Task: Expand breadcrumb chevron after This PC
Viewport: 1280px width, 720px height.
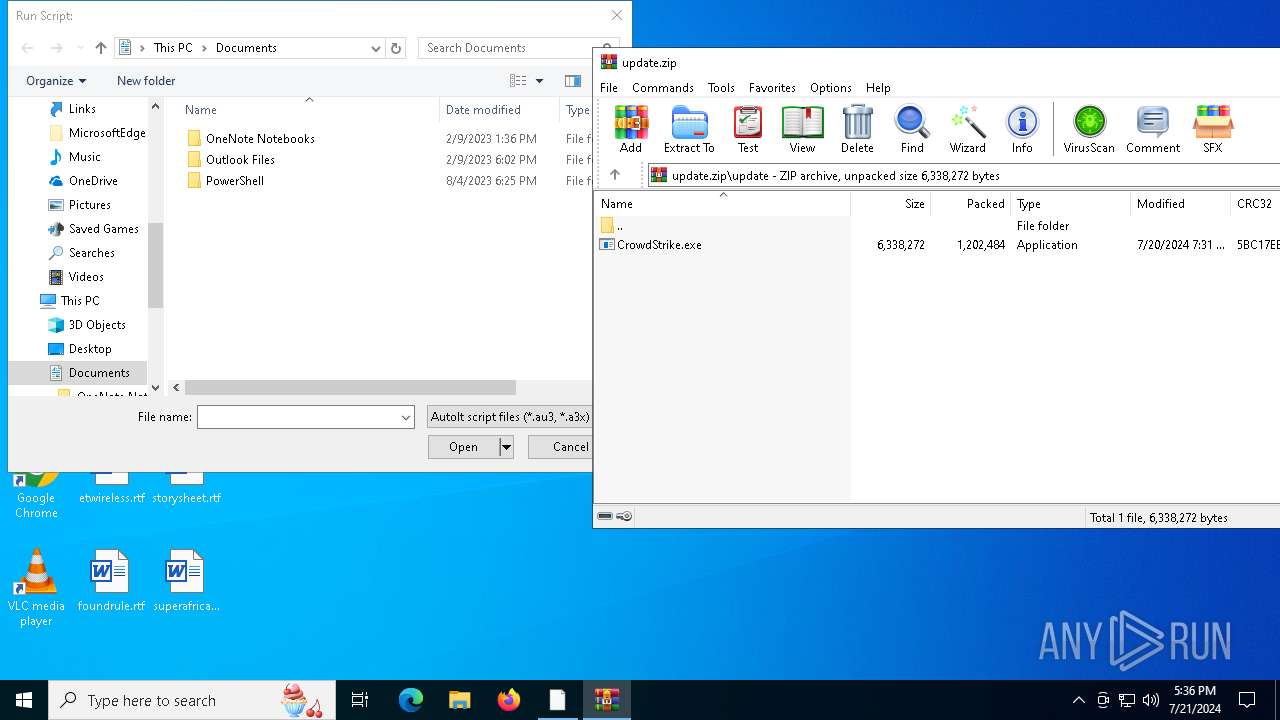Action: pyautogui.click(x=205, y=48)
